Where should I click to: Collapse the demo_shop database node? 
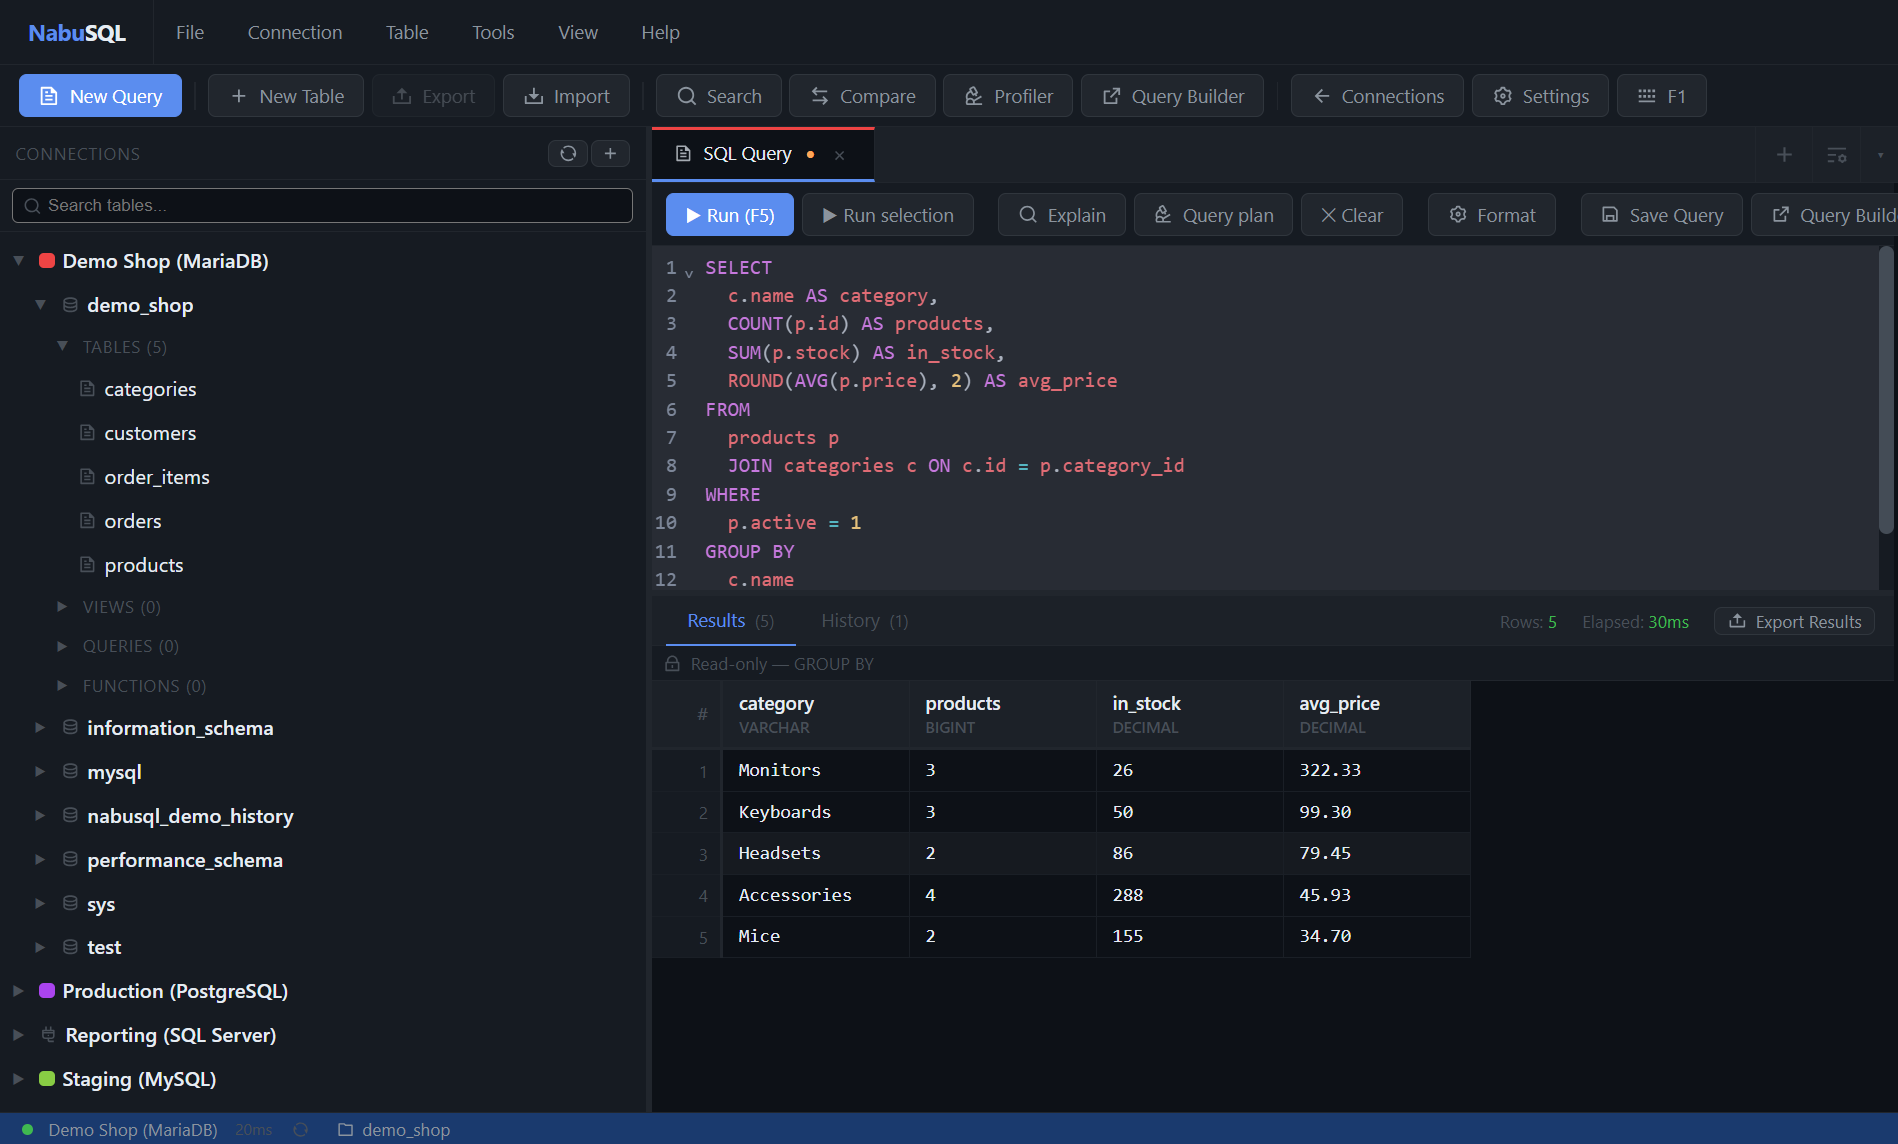(x=40, y=305)
